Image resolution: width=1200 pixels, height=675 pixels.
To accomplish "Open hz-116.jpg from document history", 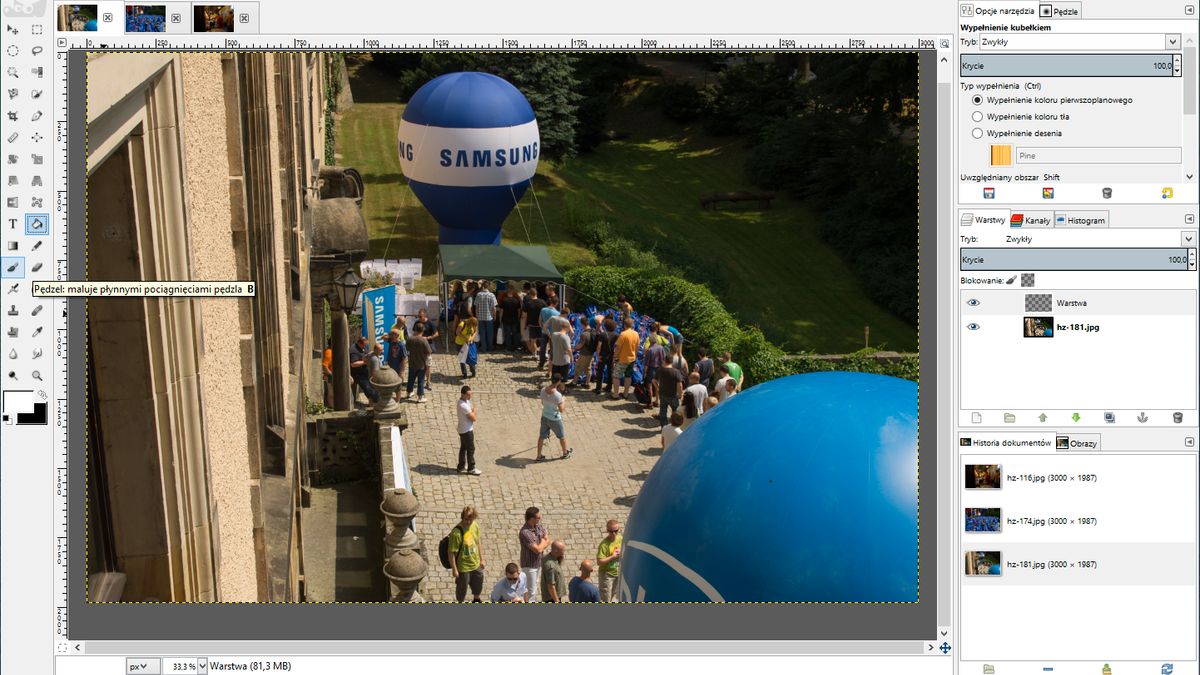I will (x=1078, y=477).
